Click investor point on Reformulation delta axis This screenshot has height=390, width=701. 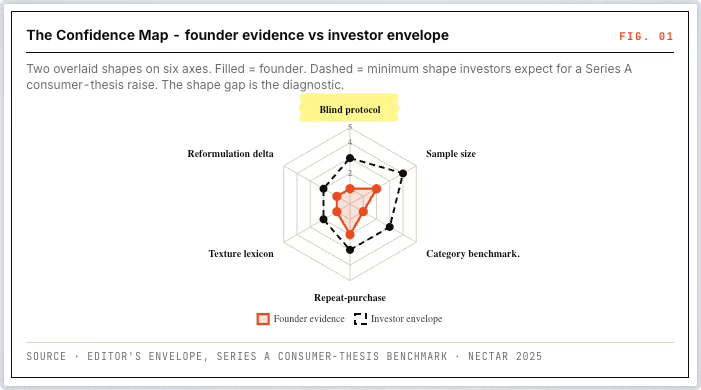pyautogui.click(x=324, y=189)
